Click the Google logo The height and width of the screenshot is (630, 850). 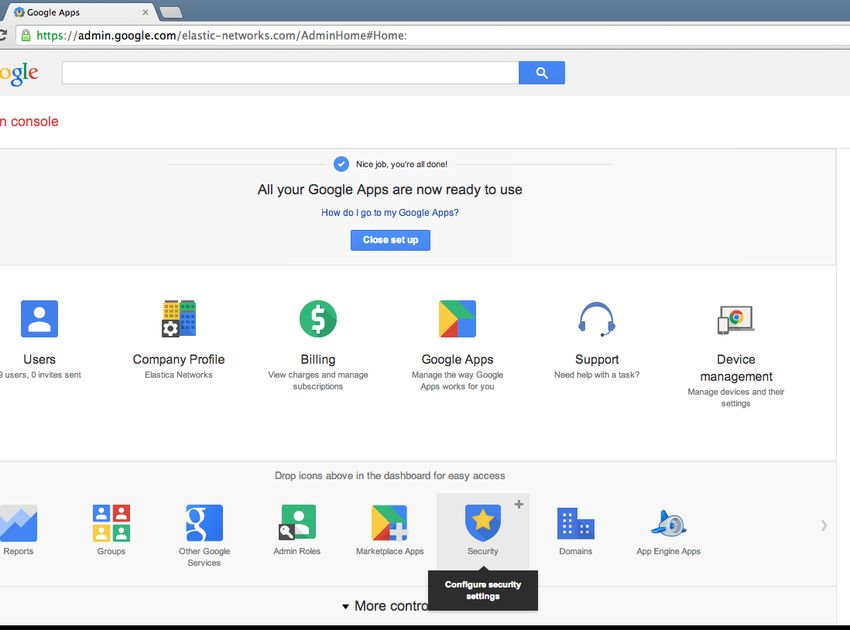tap(19, 73)
